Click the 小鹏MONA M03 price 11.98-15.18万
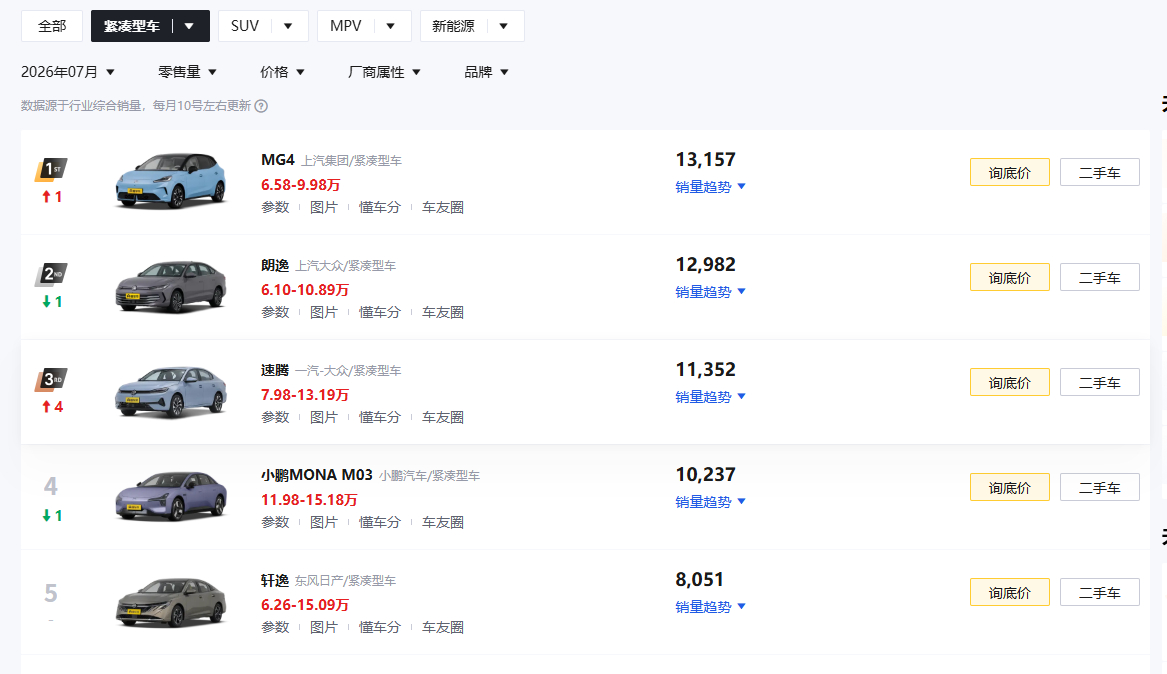 coord(309,499)
